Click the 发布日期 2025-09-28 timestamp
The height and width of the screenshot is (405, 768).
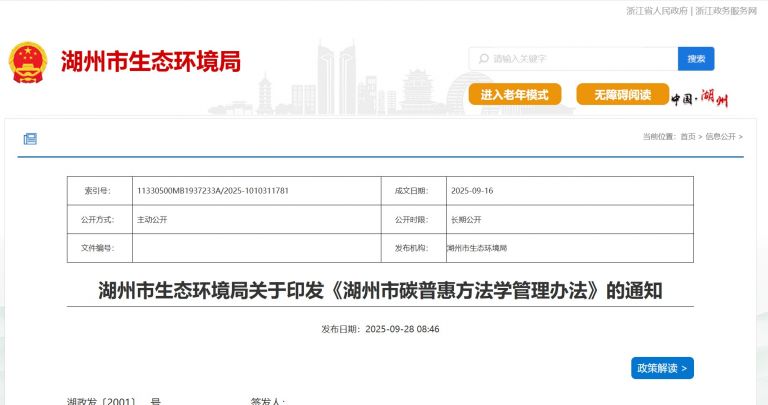[380, 328]
